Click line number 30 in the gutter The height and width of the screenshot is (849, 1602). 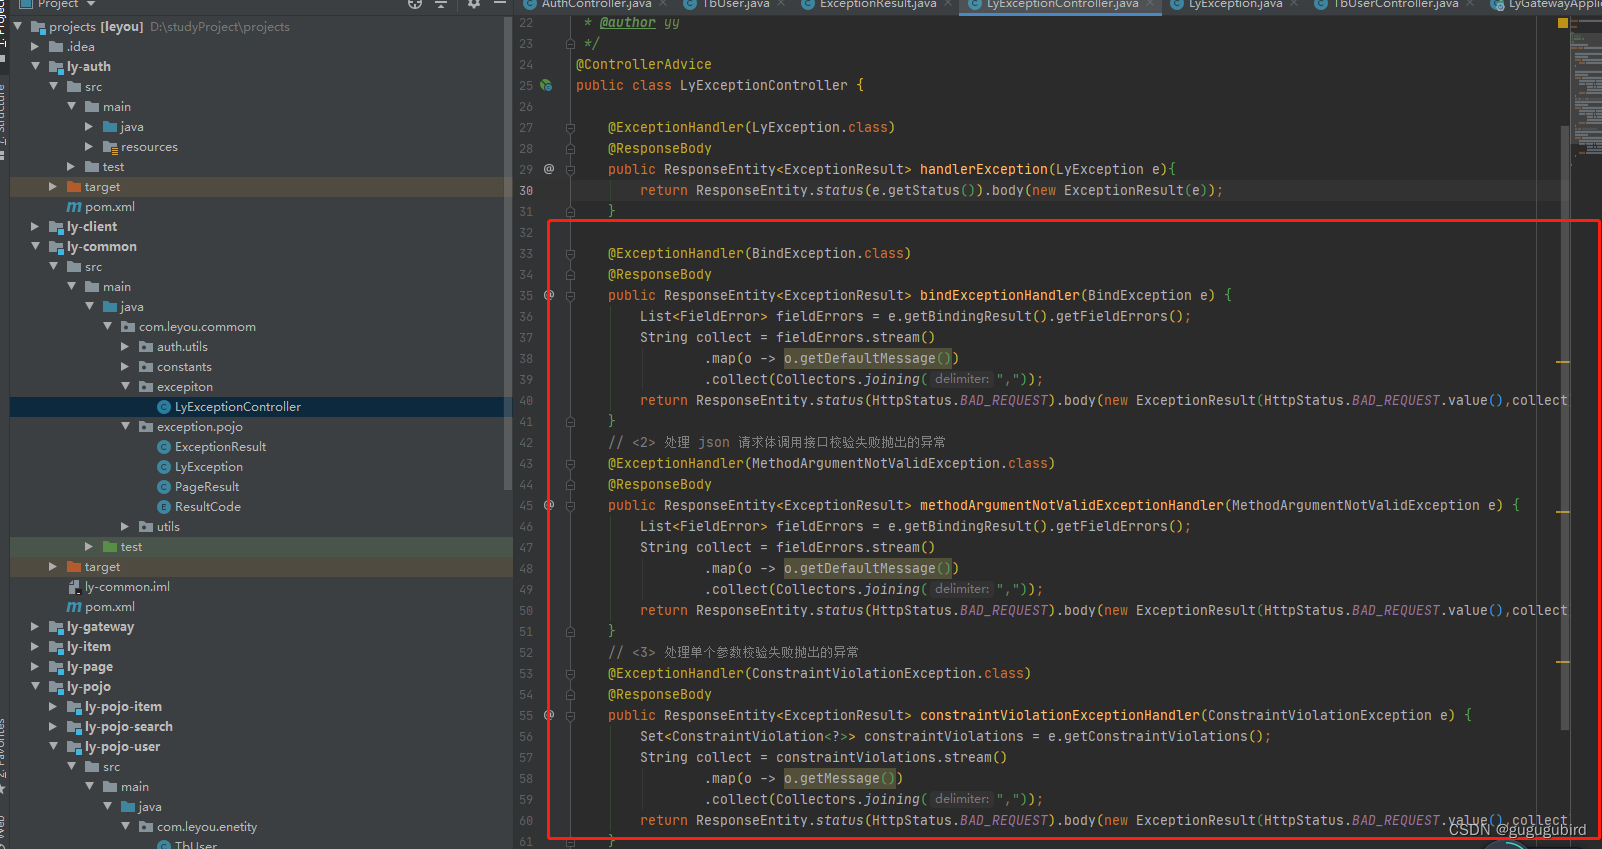(x=526, y=190)
